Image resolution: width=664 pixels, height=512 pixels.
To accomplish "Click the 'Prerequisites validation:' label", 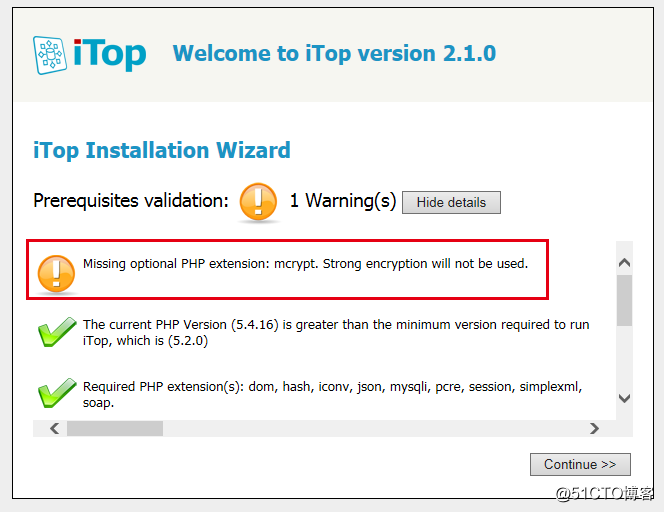I will point(131,200).
